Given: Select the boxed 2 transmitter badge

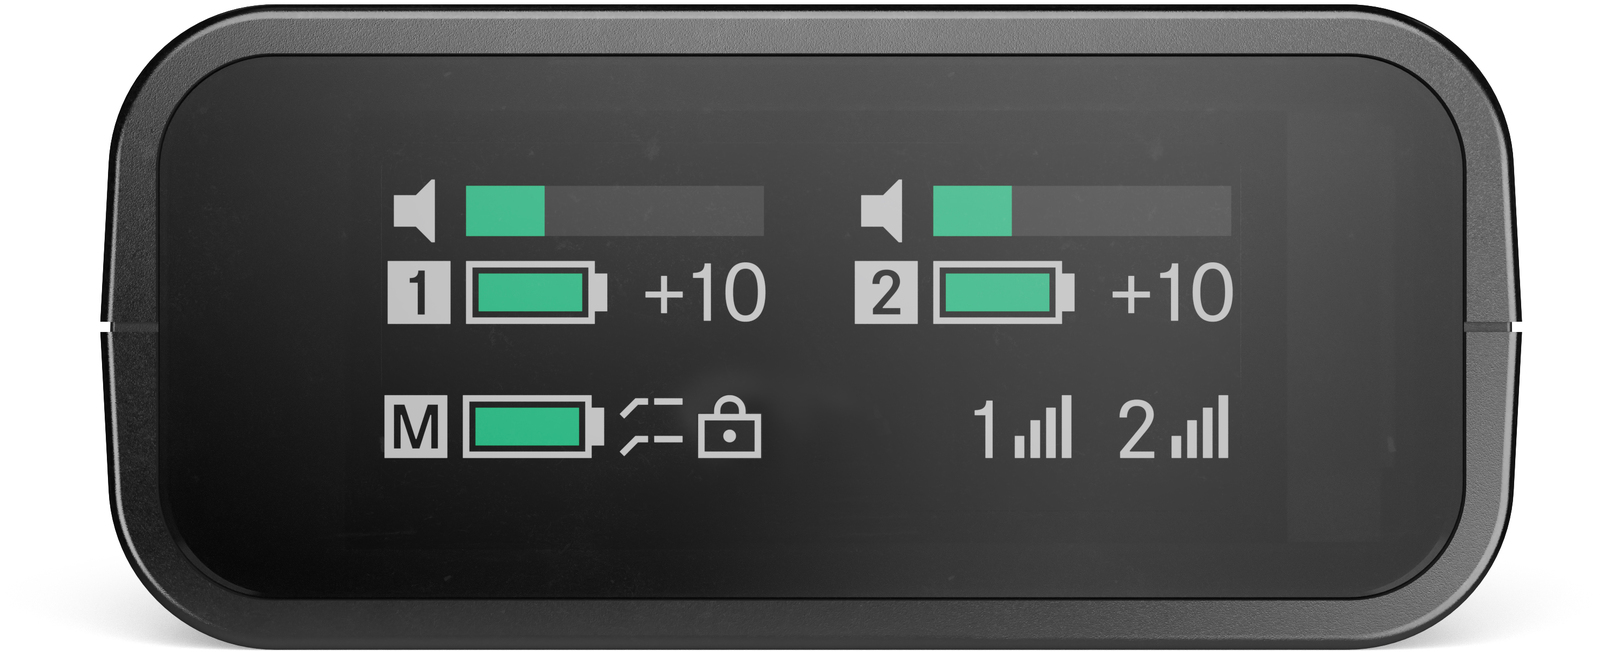Looking at the screenshot, I should [x=886, y=293].
